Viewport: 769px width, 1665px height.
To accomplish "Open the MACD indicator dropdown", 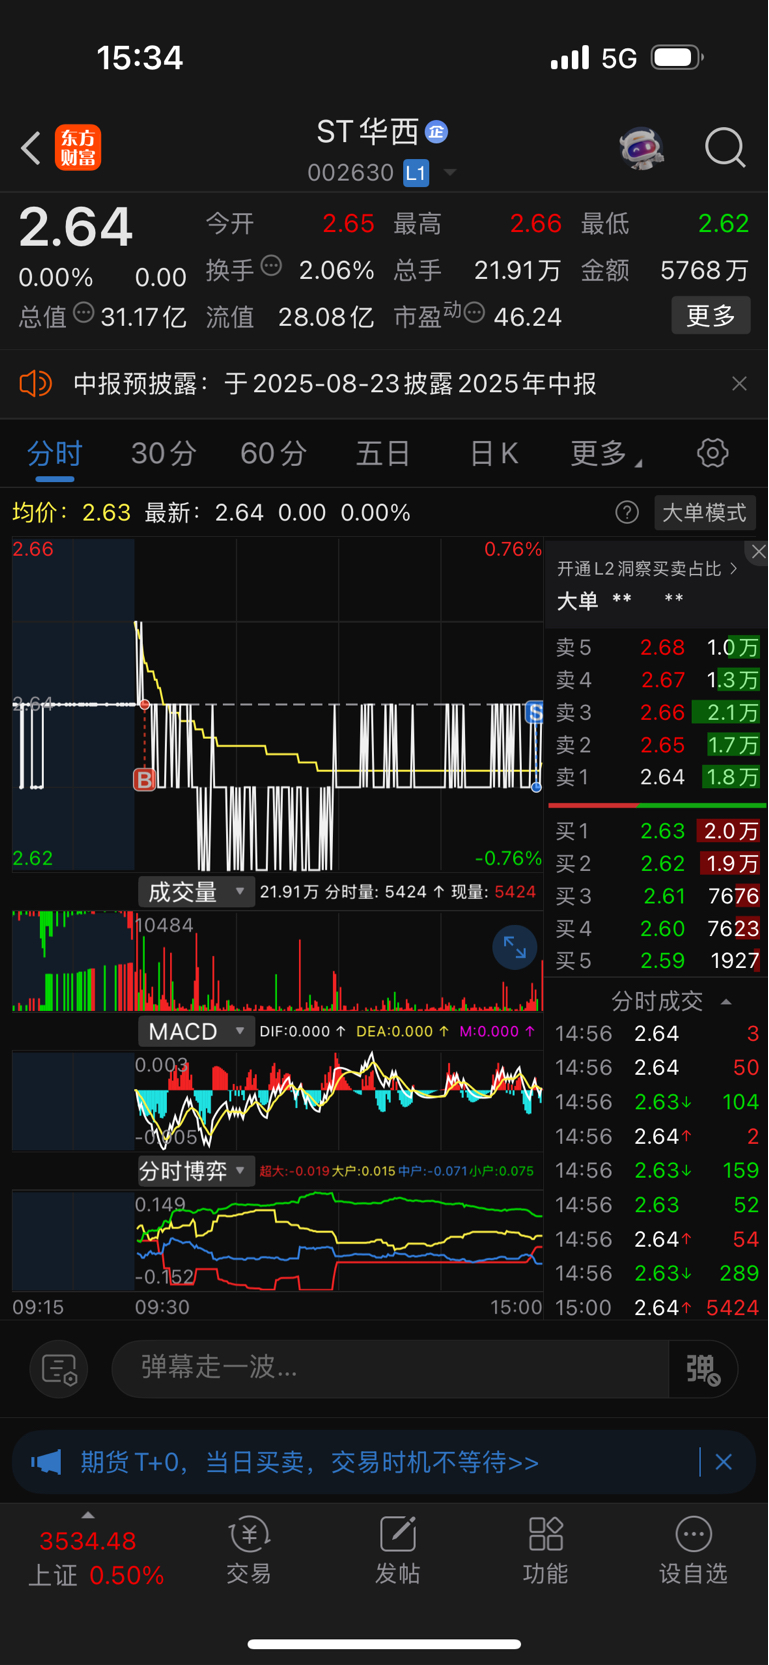I will [x=196, y=1031].
